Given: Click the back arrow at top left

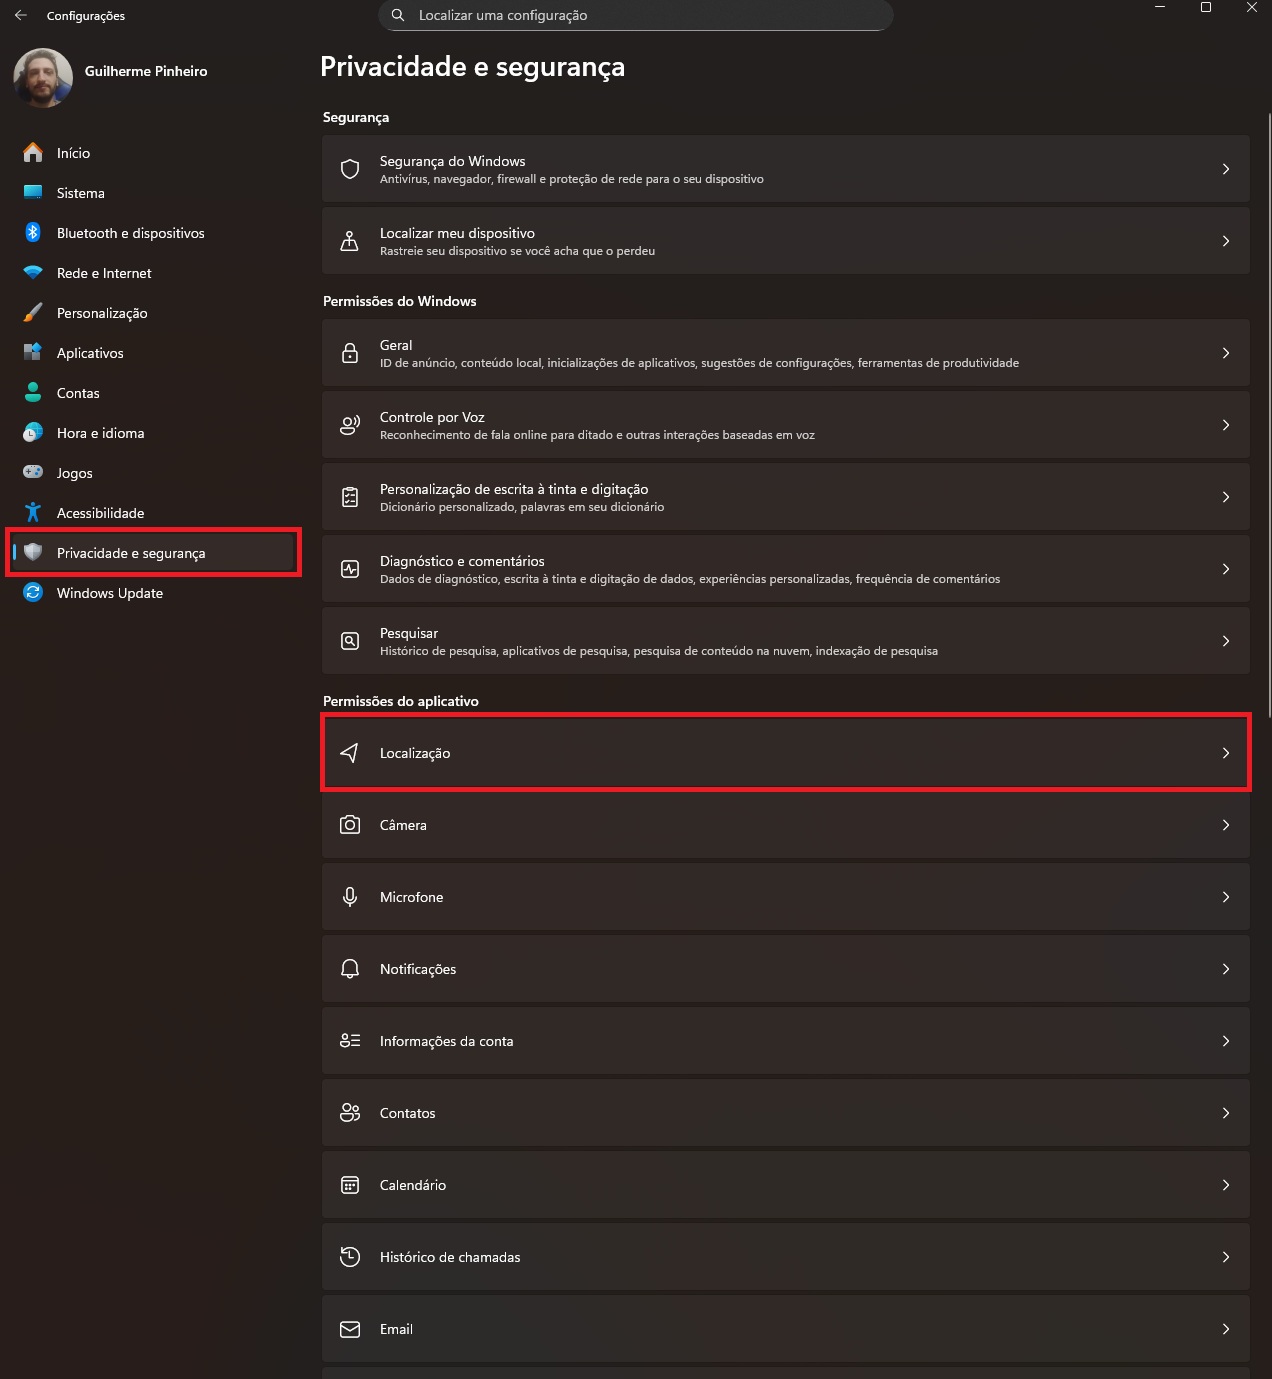Looking at the screenshot, I should (x=21, y=15).
